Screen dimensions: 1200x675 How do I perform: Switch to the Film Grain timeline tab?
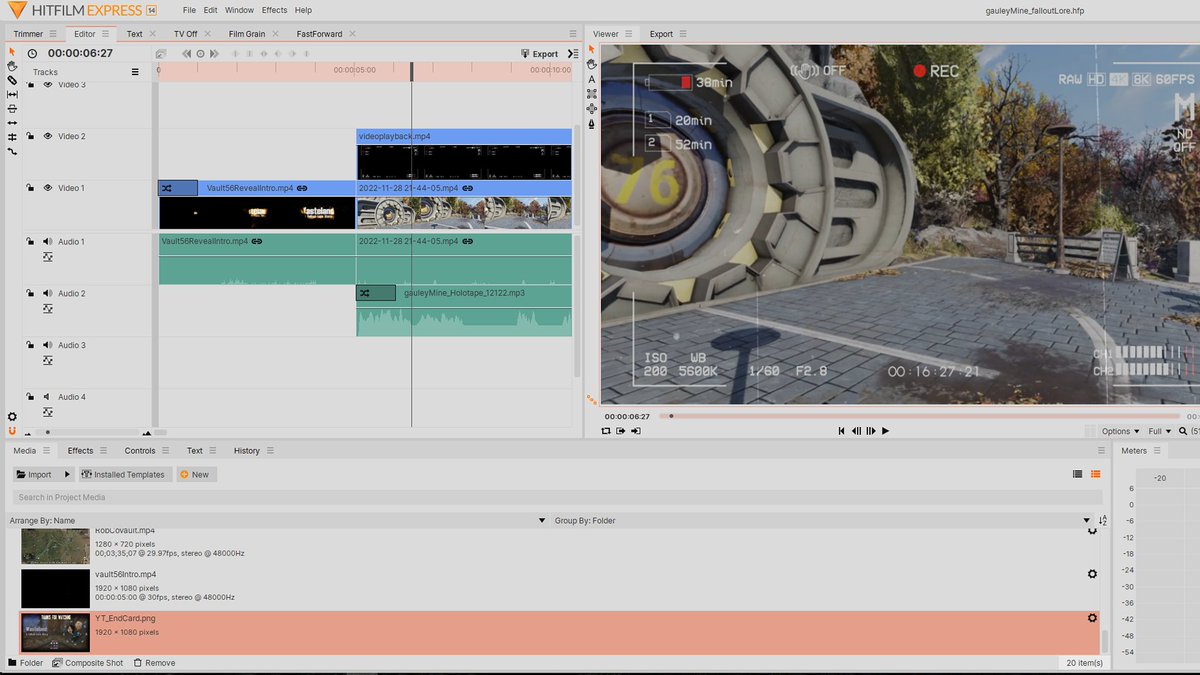click(x=247, y=34)
